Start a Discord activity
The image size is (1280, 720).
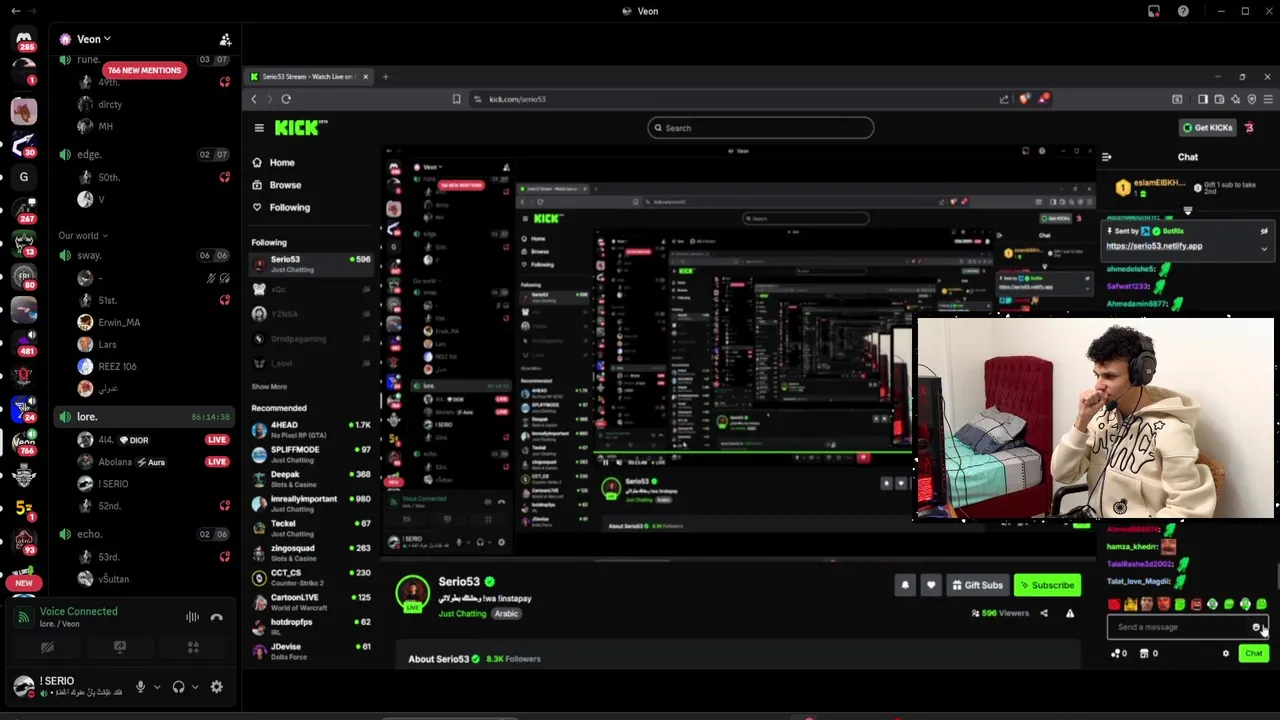193,648
